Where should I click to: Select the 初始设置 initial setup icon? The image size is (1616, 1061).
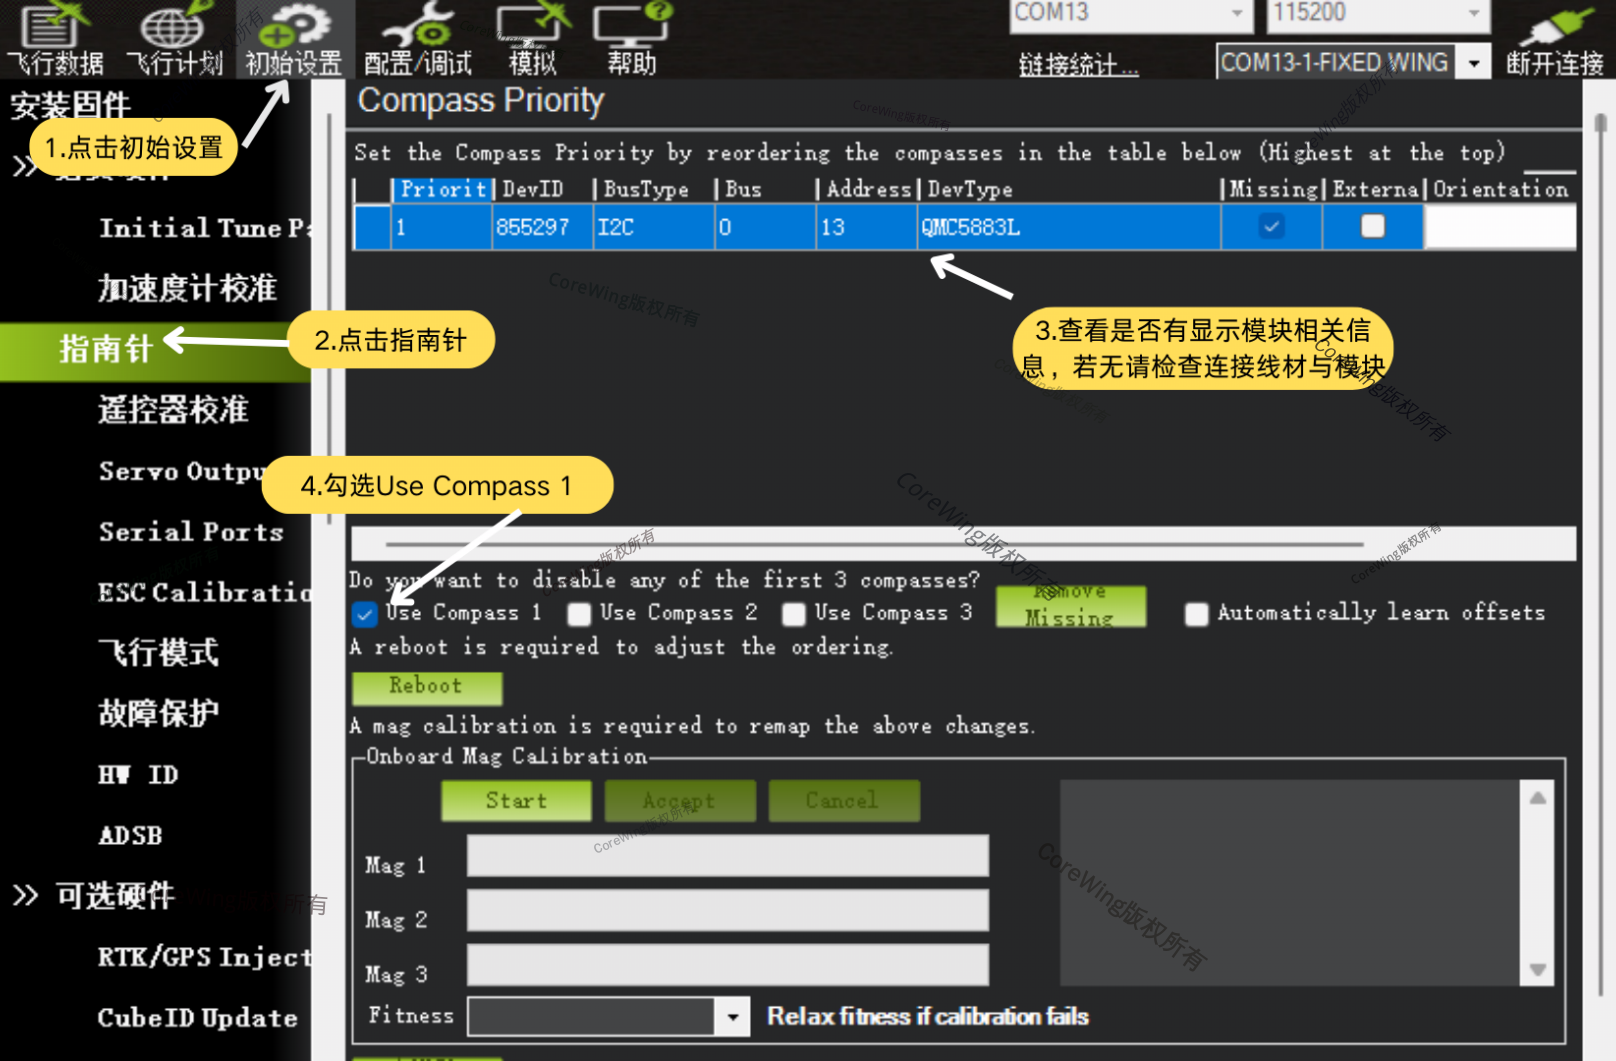tap(294, 40)
